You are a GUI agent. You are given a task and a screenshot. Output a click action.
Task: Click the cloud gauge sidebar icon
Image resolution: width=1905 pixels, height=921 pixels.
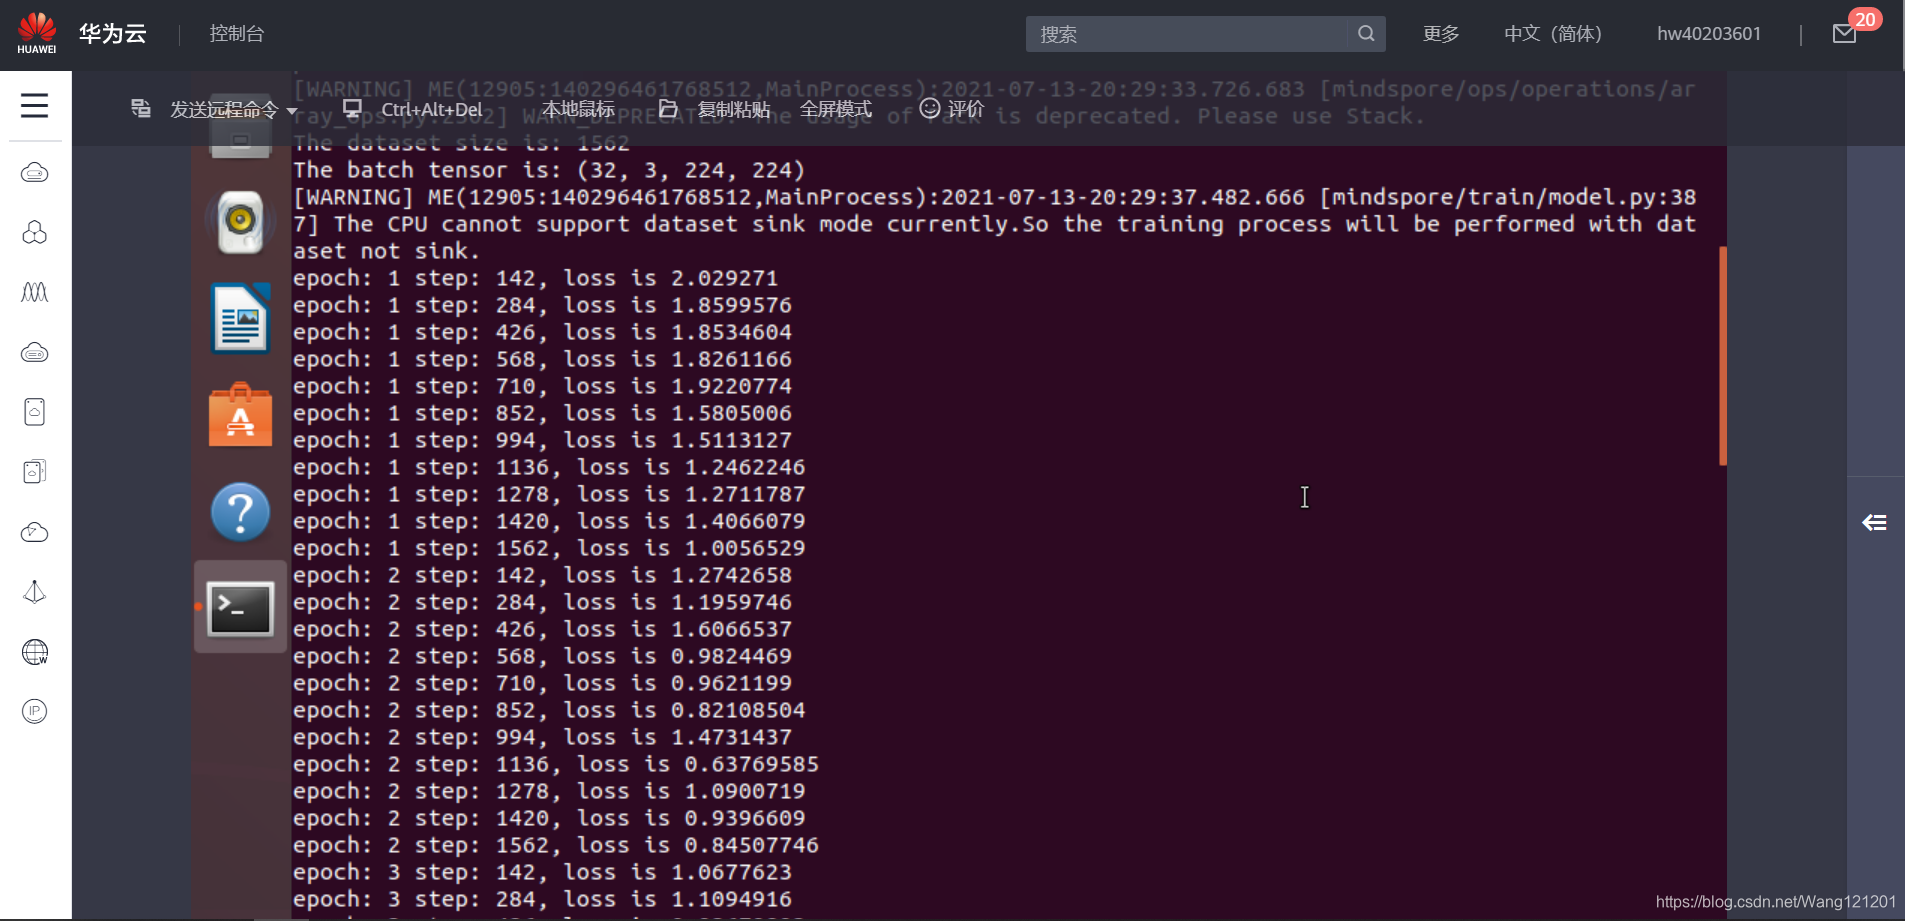click(x=35, y=532)
